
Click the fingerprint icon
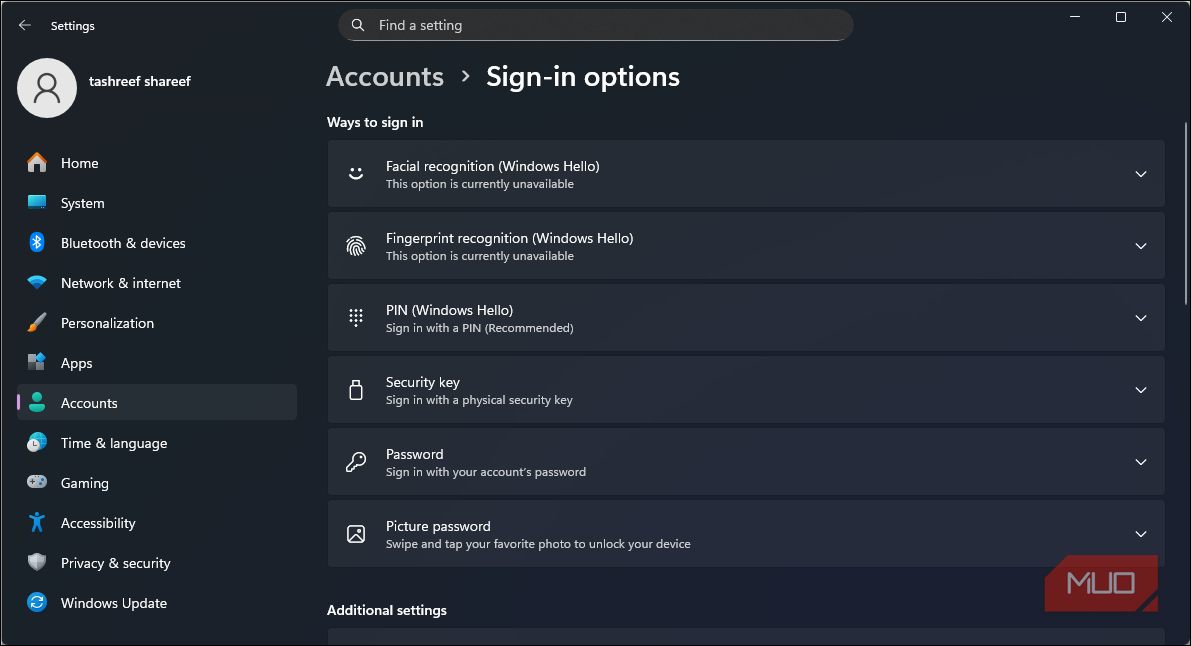pyautogui.click(x=355, y=246)
